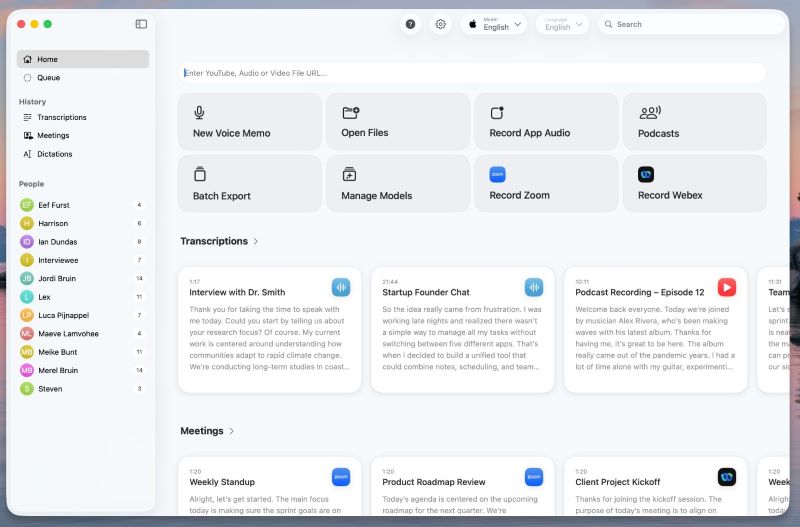This screenshot has height=527, width=800.
Task: Select Meike Bunt in People
Action: tap(83, 352)
